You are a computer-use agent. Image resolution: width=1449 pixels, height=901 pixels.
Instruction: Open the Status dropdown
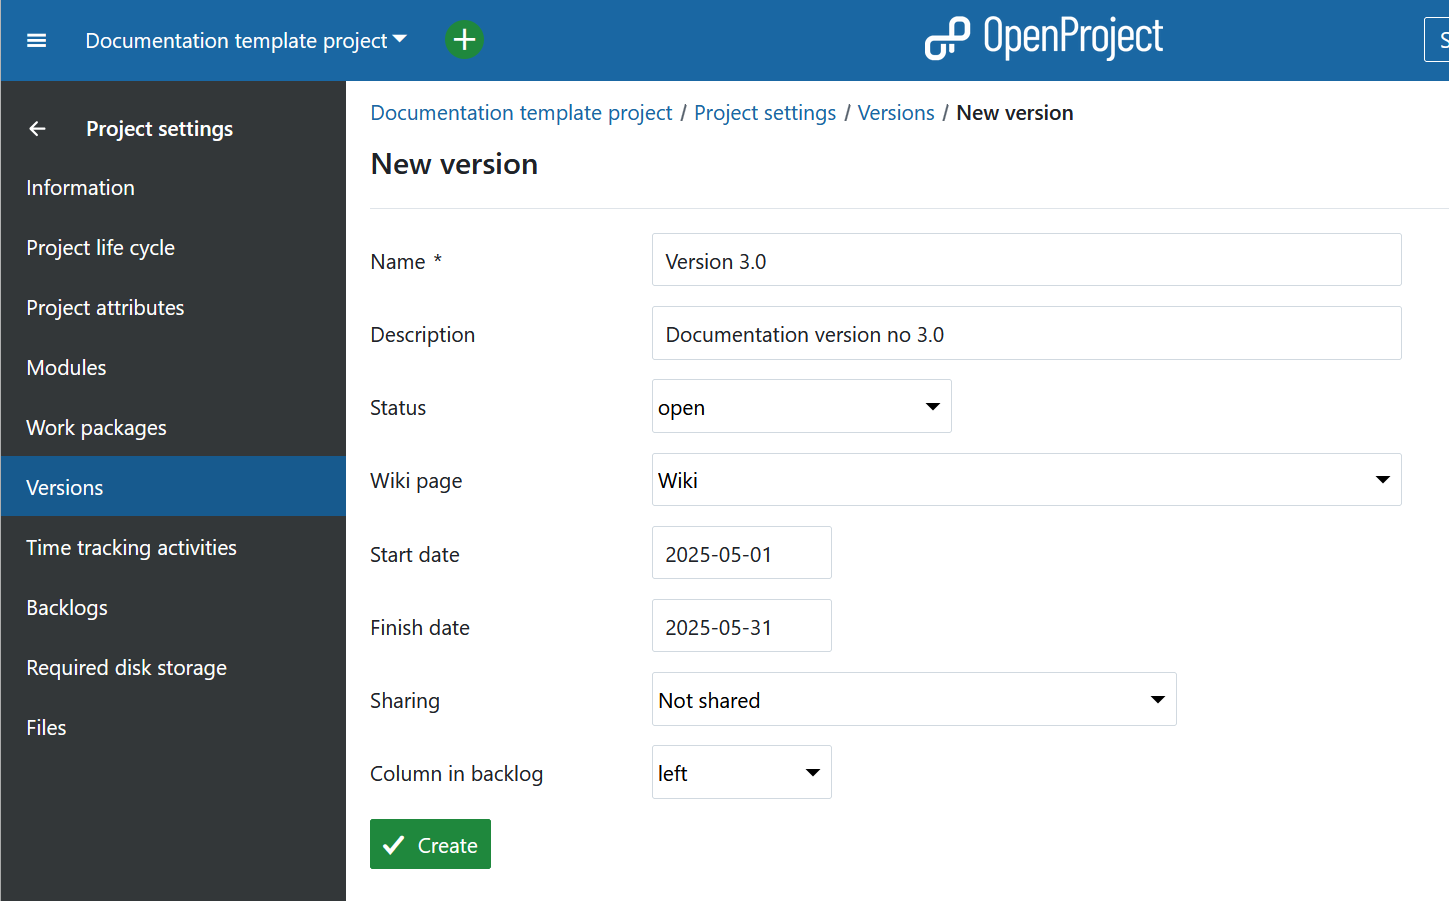[801, 406]
